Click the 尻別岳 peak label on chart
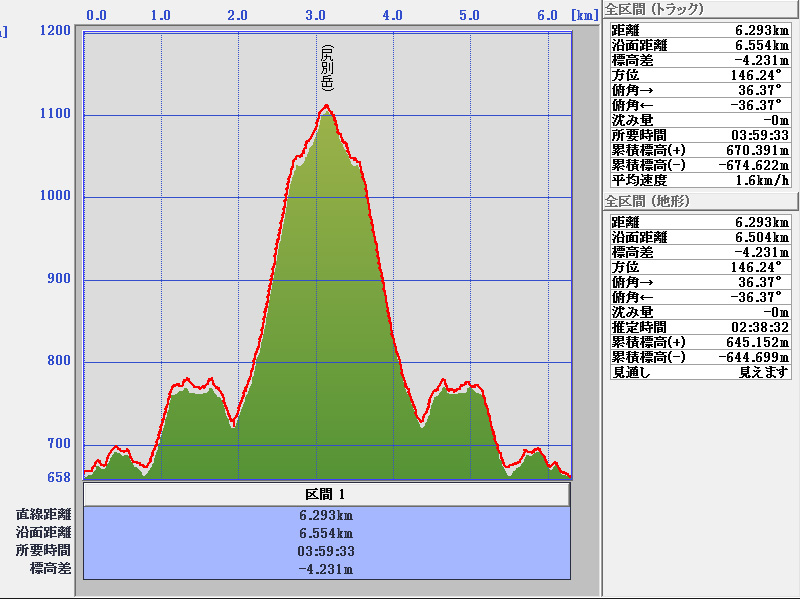The width and height of the screenshot is (800, 600). click(327, 69)
